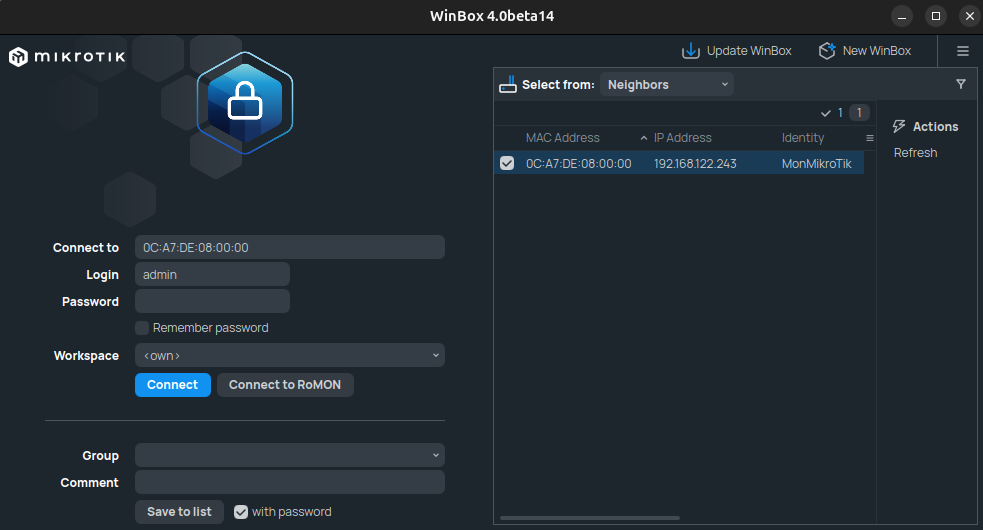983x530 pixels.
Task: Deselect the MonMikroTik neighbor row checkbox
Action: tap(507, 163)
